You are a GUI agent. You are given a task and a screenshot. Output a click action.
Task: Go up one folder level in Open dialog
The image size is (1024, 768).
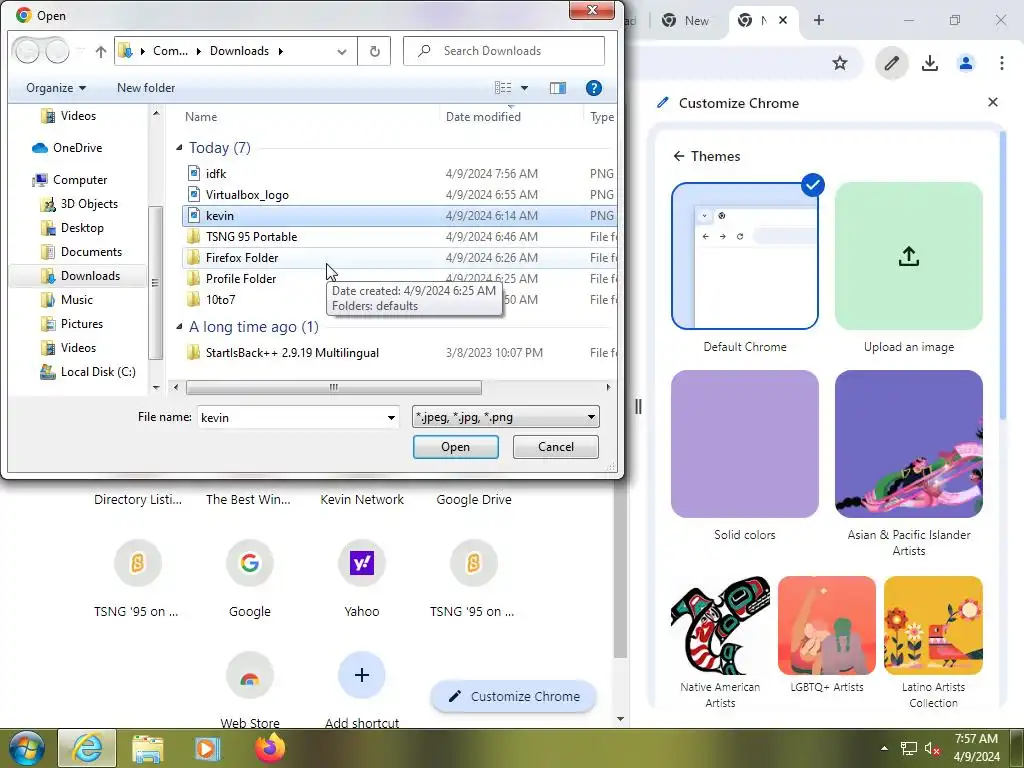pyautogui.click(x=101, y=51)
